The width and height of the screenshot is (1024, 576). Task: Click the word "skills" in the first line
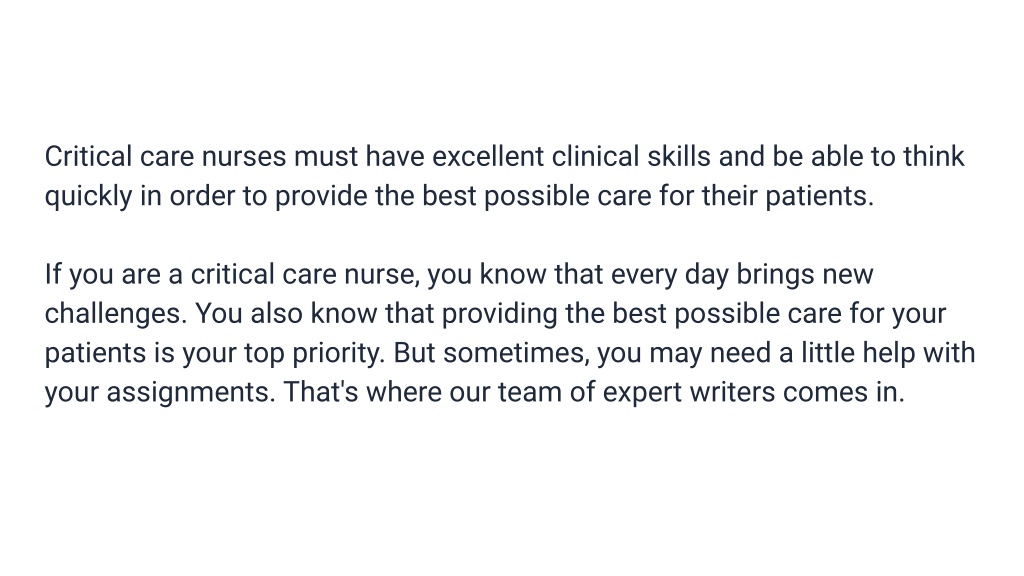(679, 157)
